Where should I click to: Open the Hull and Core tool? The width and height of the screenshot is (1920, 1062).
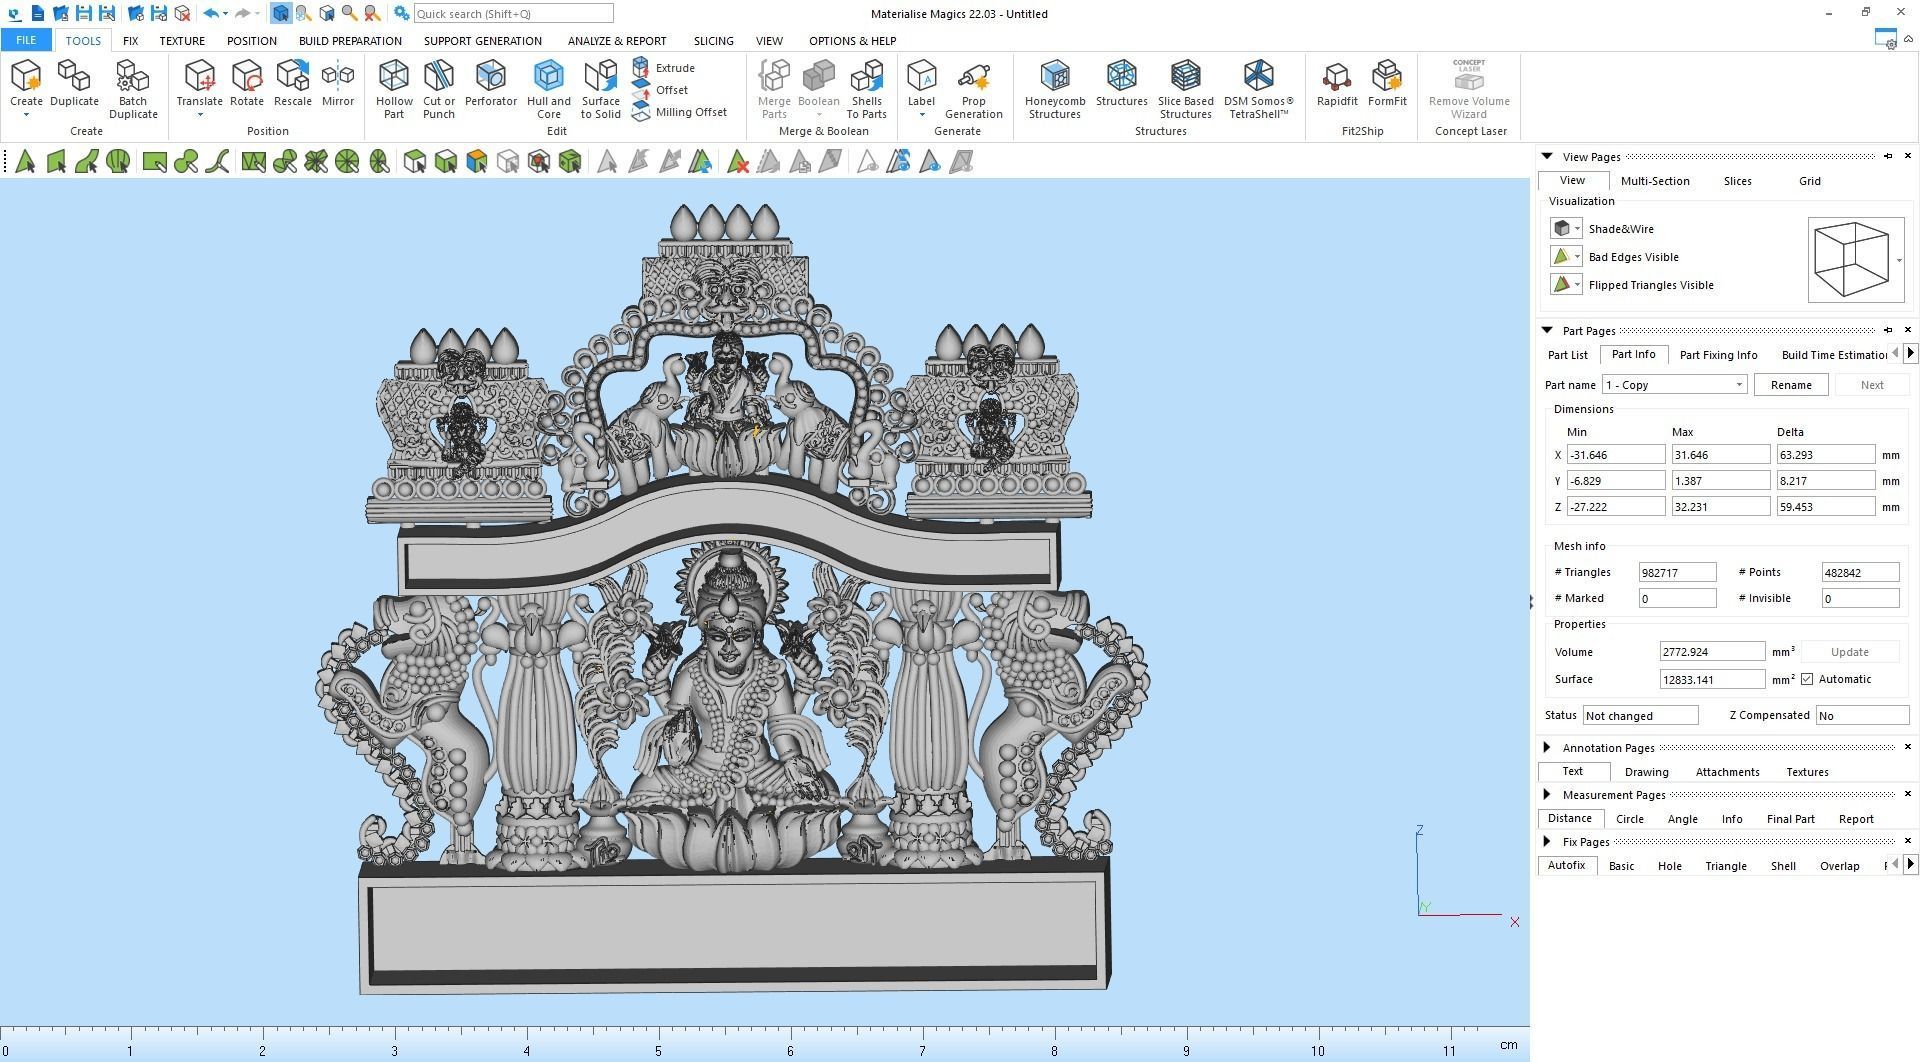point(548,89)
